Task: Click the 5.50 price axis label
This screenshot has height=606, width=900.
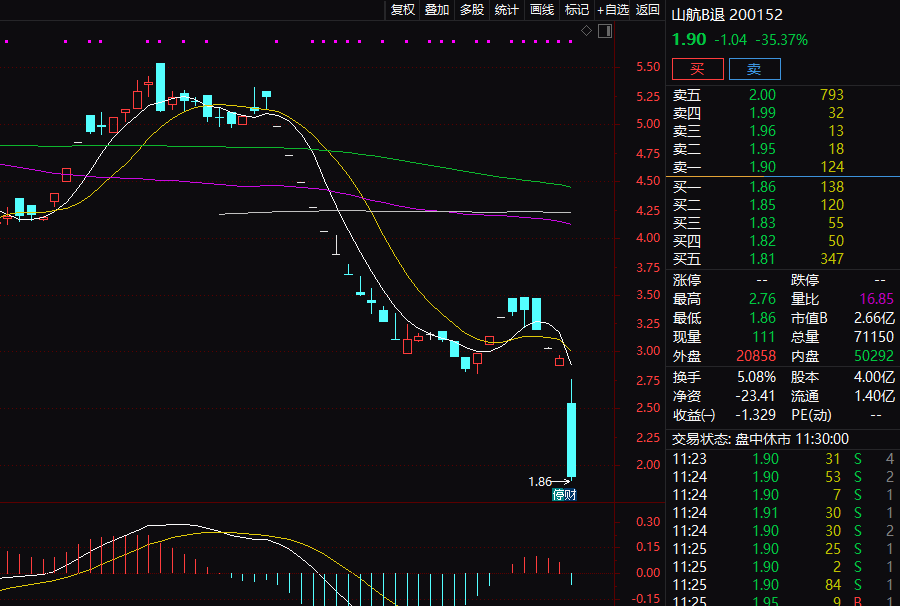Action: point(648,67)
